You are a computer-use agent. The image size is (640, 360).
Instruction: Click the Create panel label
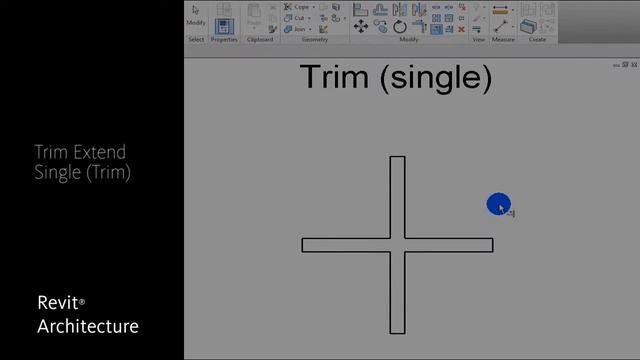tap(537, 40)
